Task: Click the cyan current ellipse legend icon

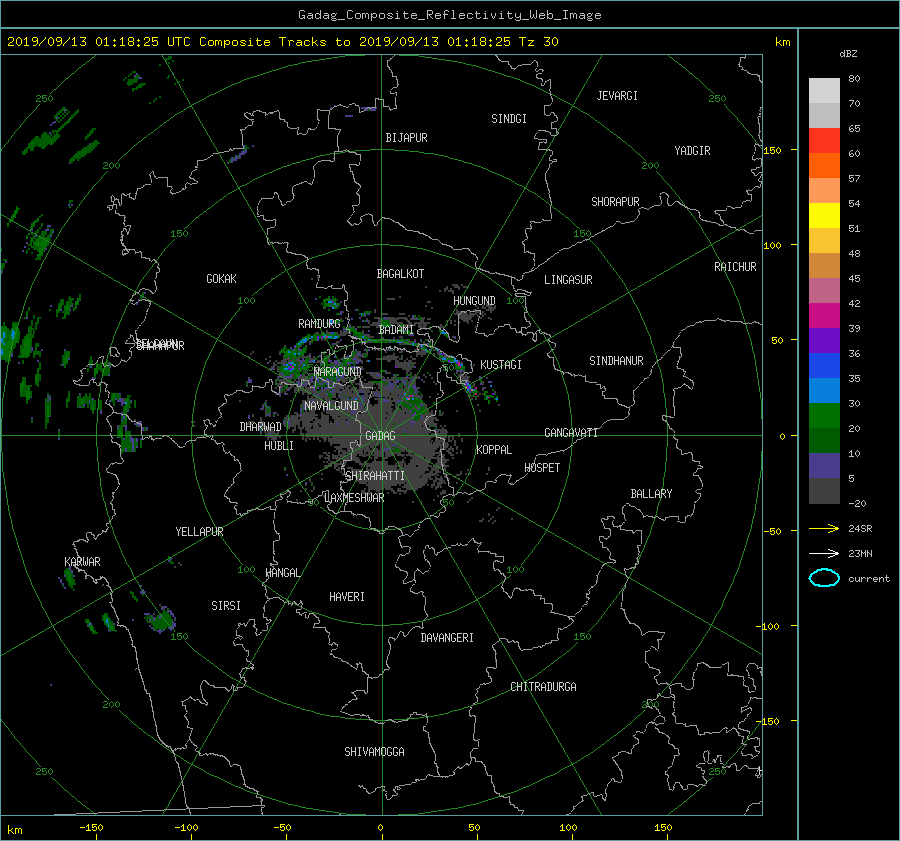Action: 824,578
